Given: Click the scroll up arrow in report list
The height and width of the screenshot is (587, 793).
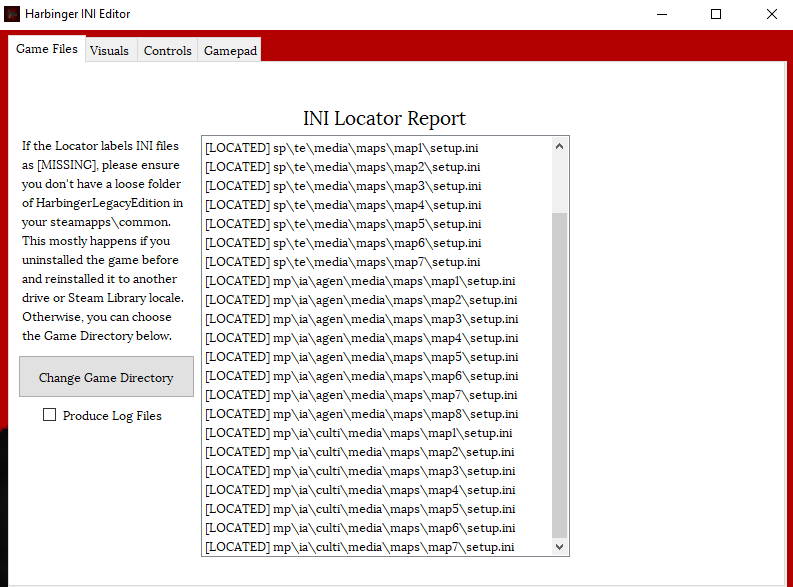Looking at the screenshot, I should click(x=559, y=147).
